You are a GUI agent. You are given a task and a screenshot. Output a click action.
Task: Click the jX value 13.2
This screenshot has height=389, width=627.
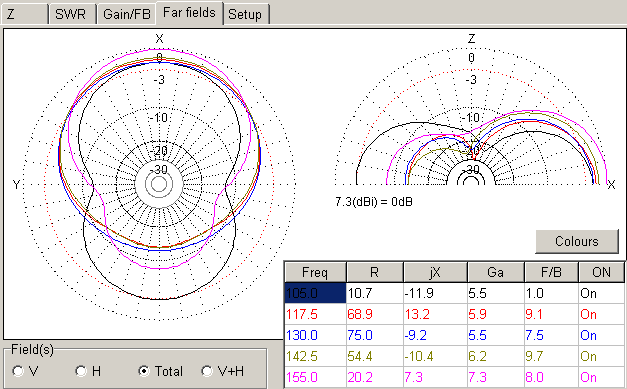pyautogui.click(x=435, y=314)
